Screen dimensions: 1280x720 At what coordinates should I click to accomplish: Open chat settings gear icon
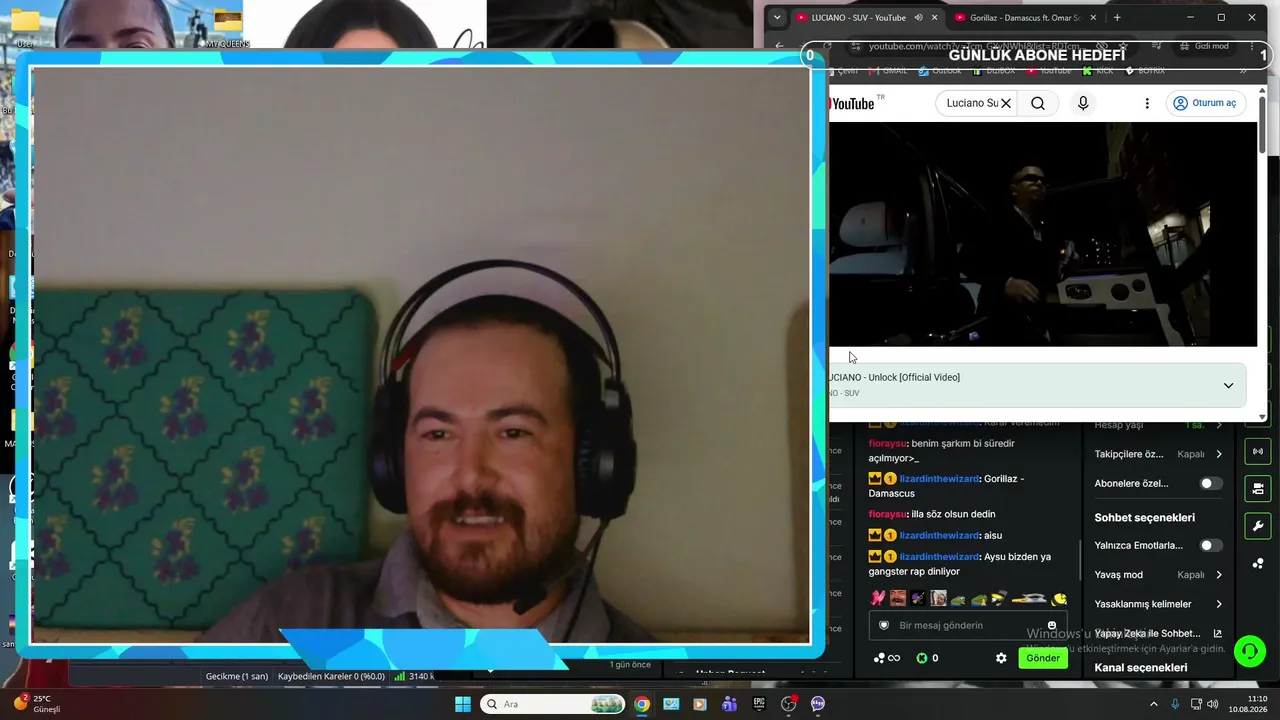[x=1001, y=658]
